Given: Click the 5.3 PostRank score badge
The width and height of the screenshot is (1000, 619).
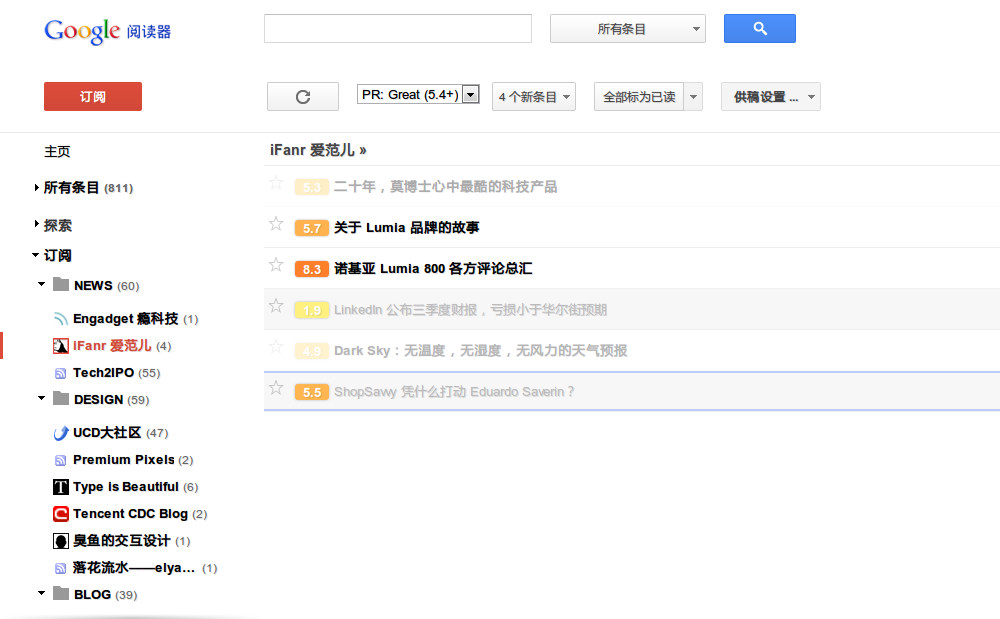Looking at the screenshot, I should [x=312, y=187].
